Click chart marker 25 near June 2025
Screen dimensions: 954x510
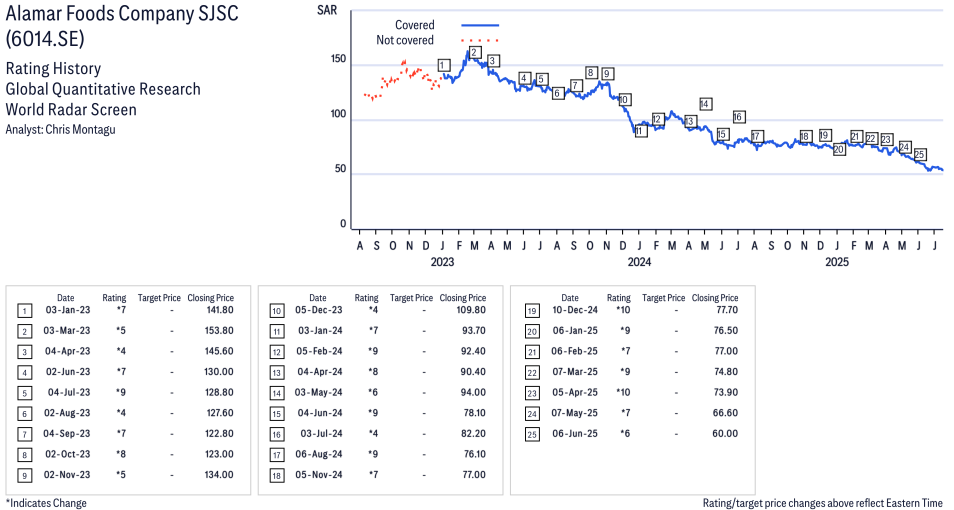920,154
